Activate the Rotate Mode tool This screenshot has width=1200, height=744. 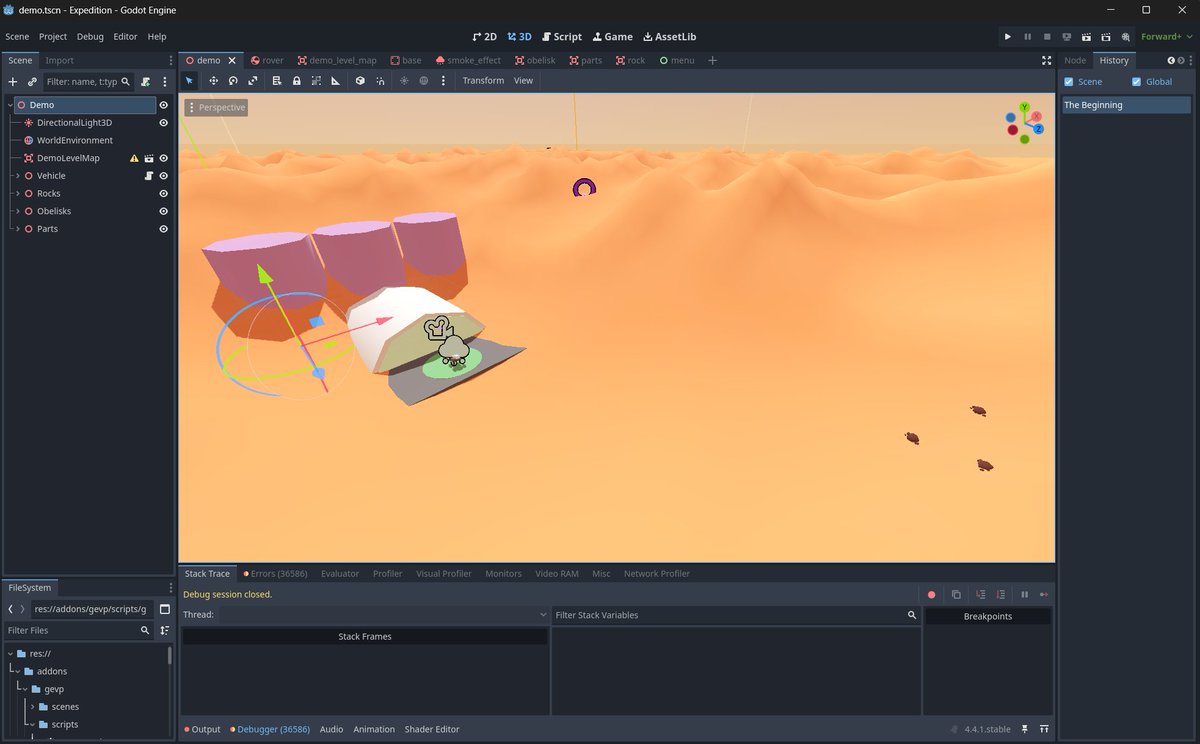click(233, 80)
